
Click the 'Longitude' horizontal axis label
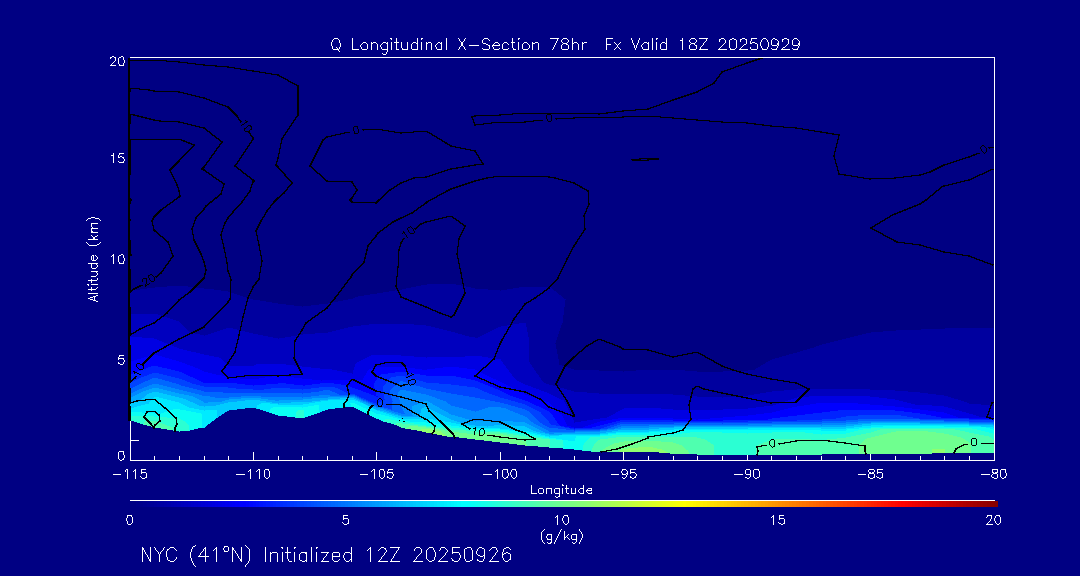coord(561,489)
